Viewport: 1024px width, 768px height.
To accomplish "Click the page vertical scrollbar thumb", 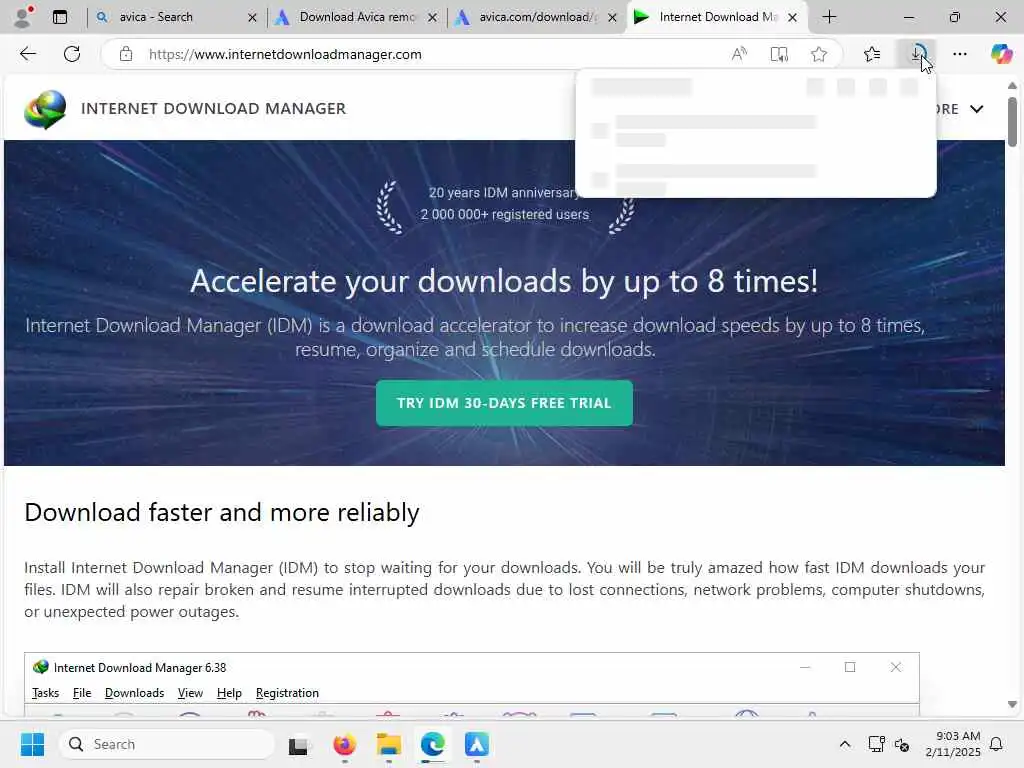I will pyautogui.click(x=1012, y=121).
